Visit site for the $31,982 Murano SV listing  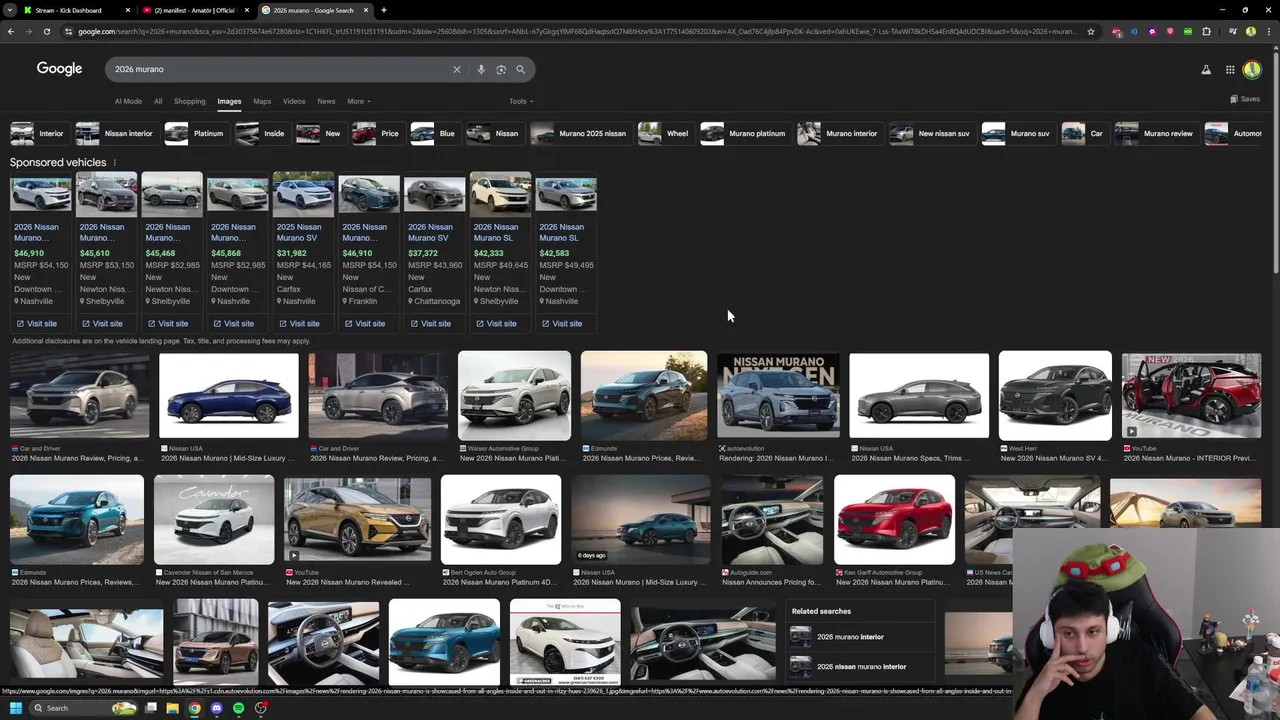point(299,323)
